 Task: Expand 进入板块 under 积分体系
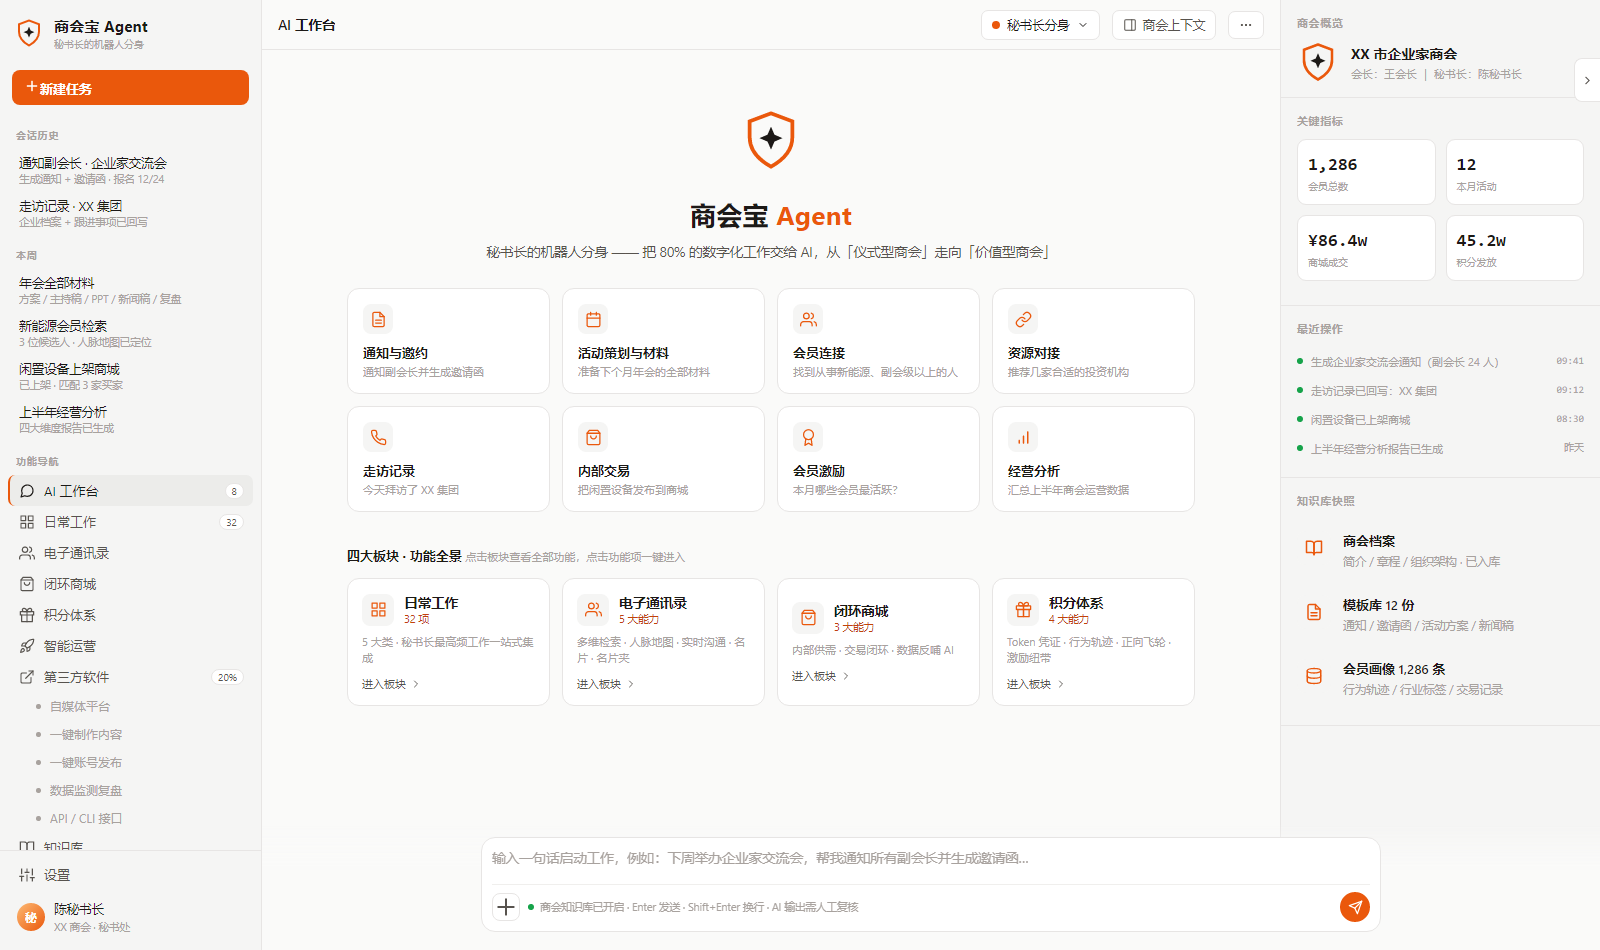coord(1036,685)
